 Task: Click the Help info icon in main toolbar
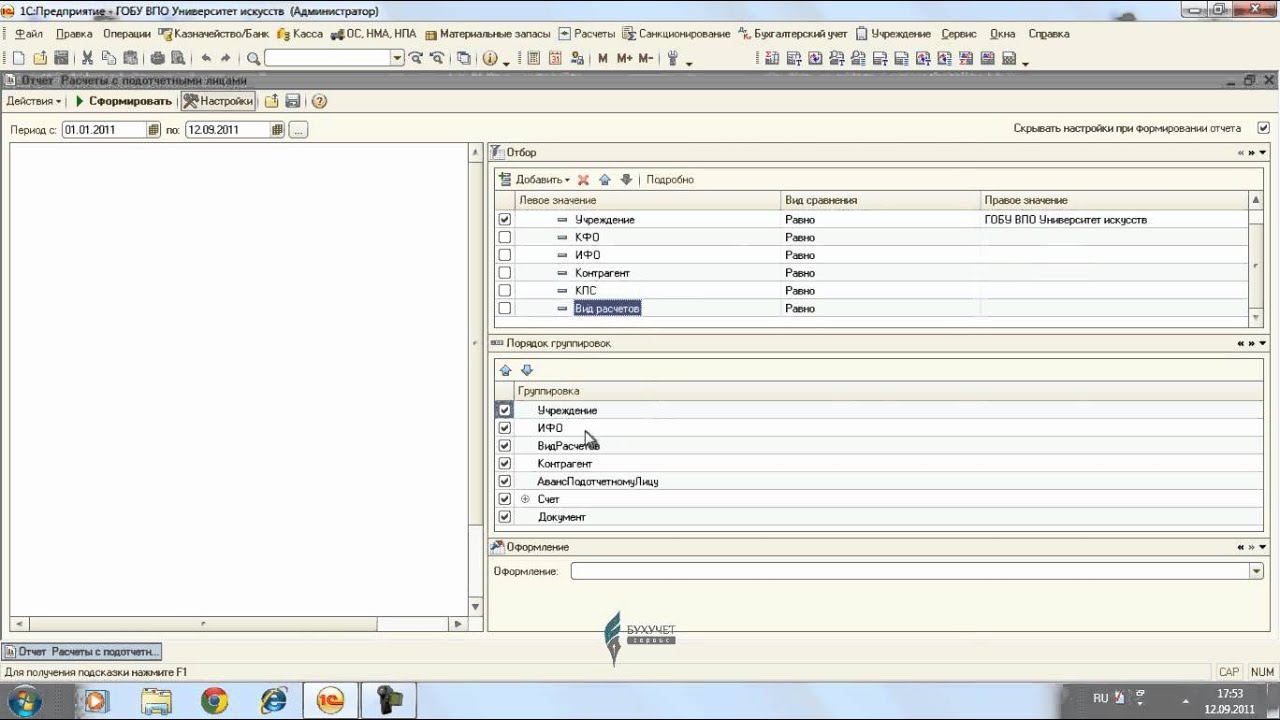click(x=490, y=58)
